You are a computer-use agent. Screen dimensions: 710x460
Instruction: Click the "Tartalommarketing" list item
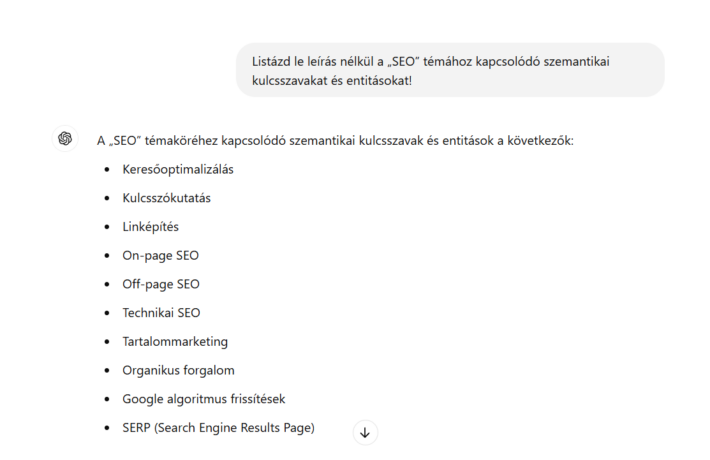(175, 341)
